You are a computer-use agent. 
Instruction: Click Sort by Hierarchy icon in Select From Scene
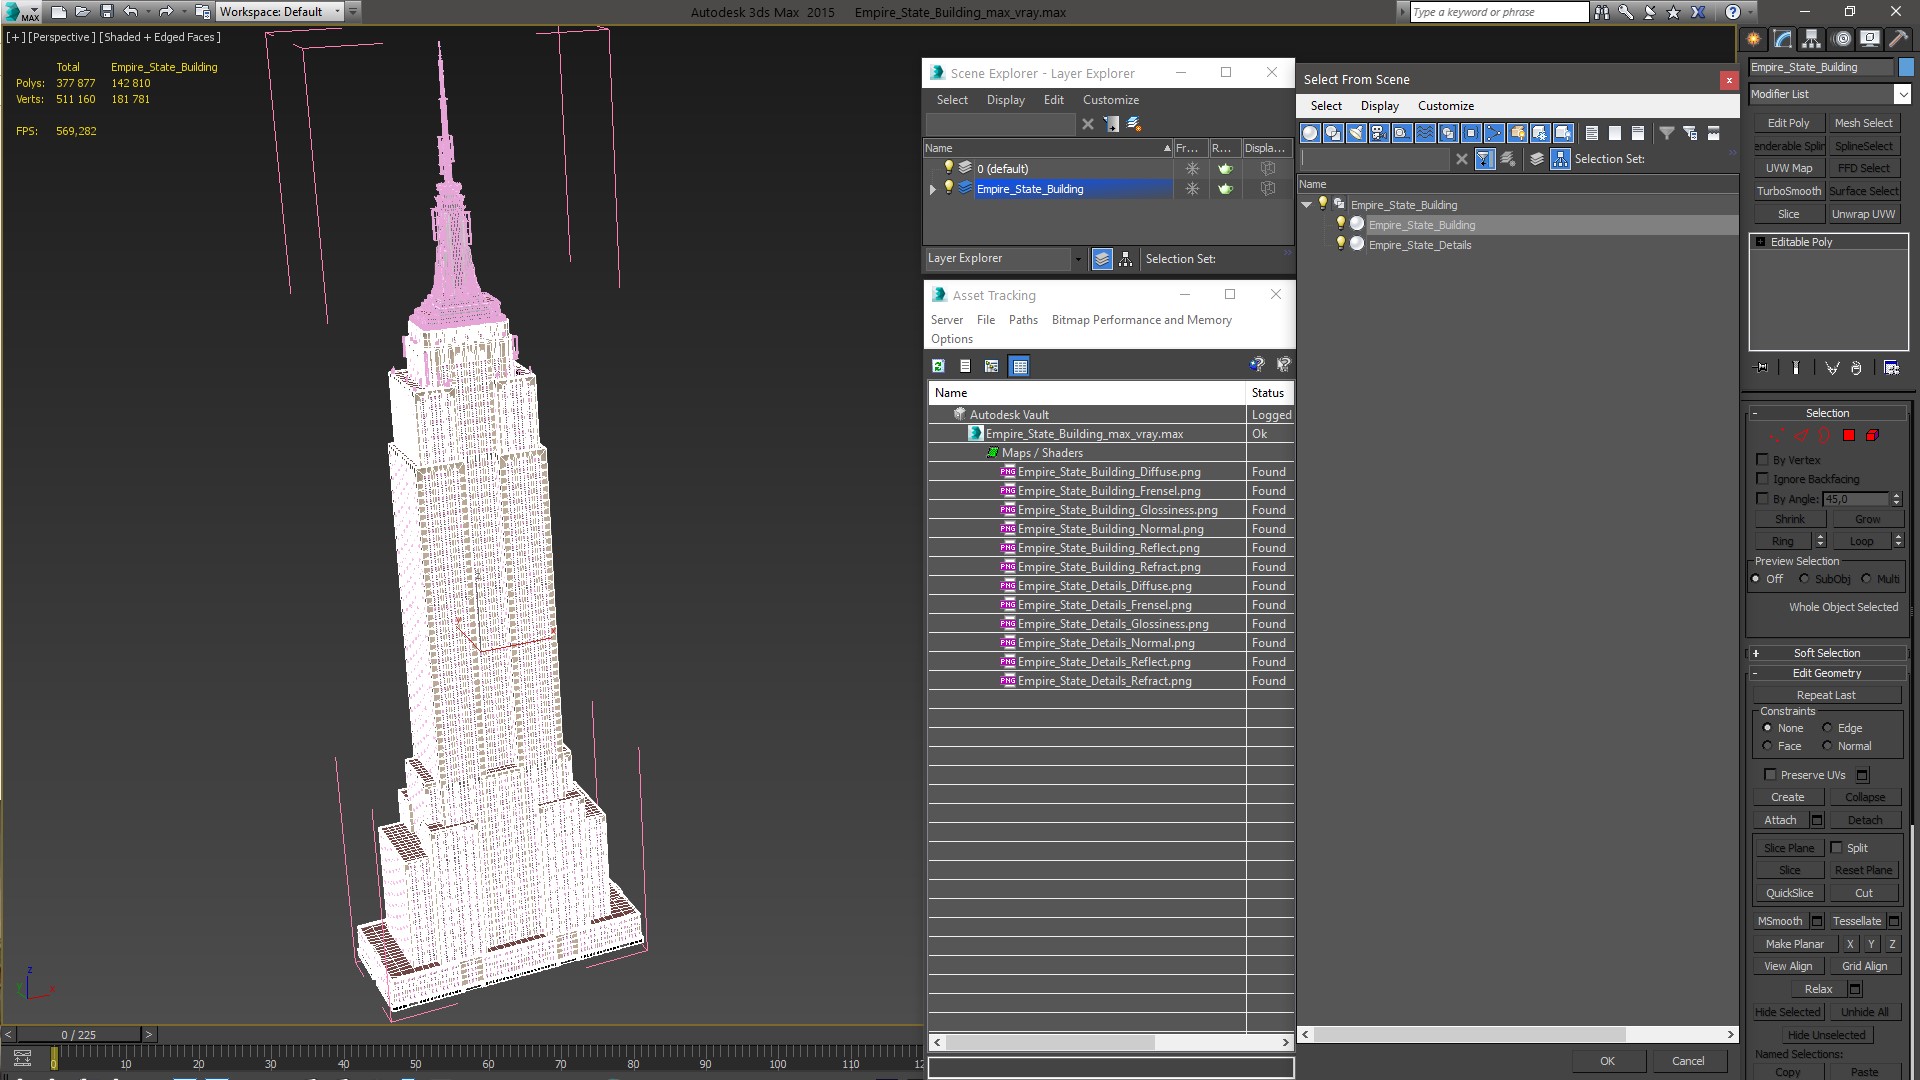(1561, 159)
